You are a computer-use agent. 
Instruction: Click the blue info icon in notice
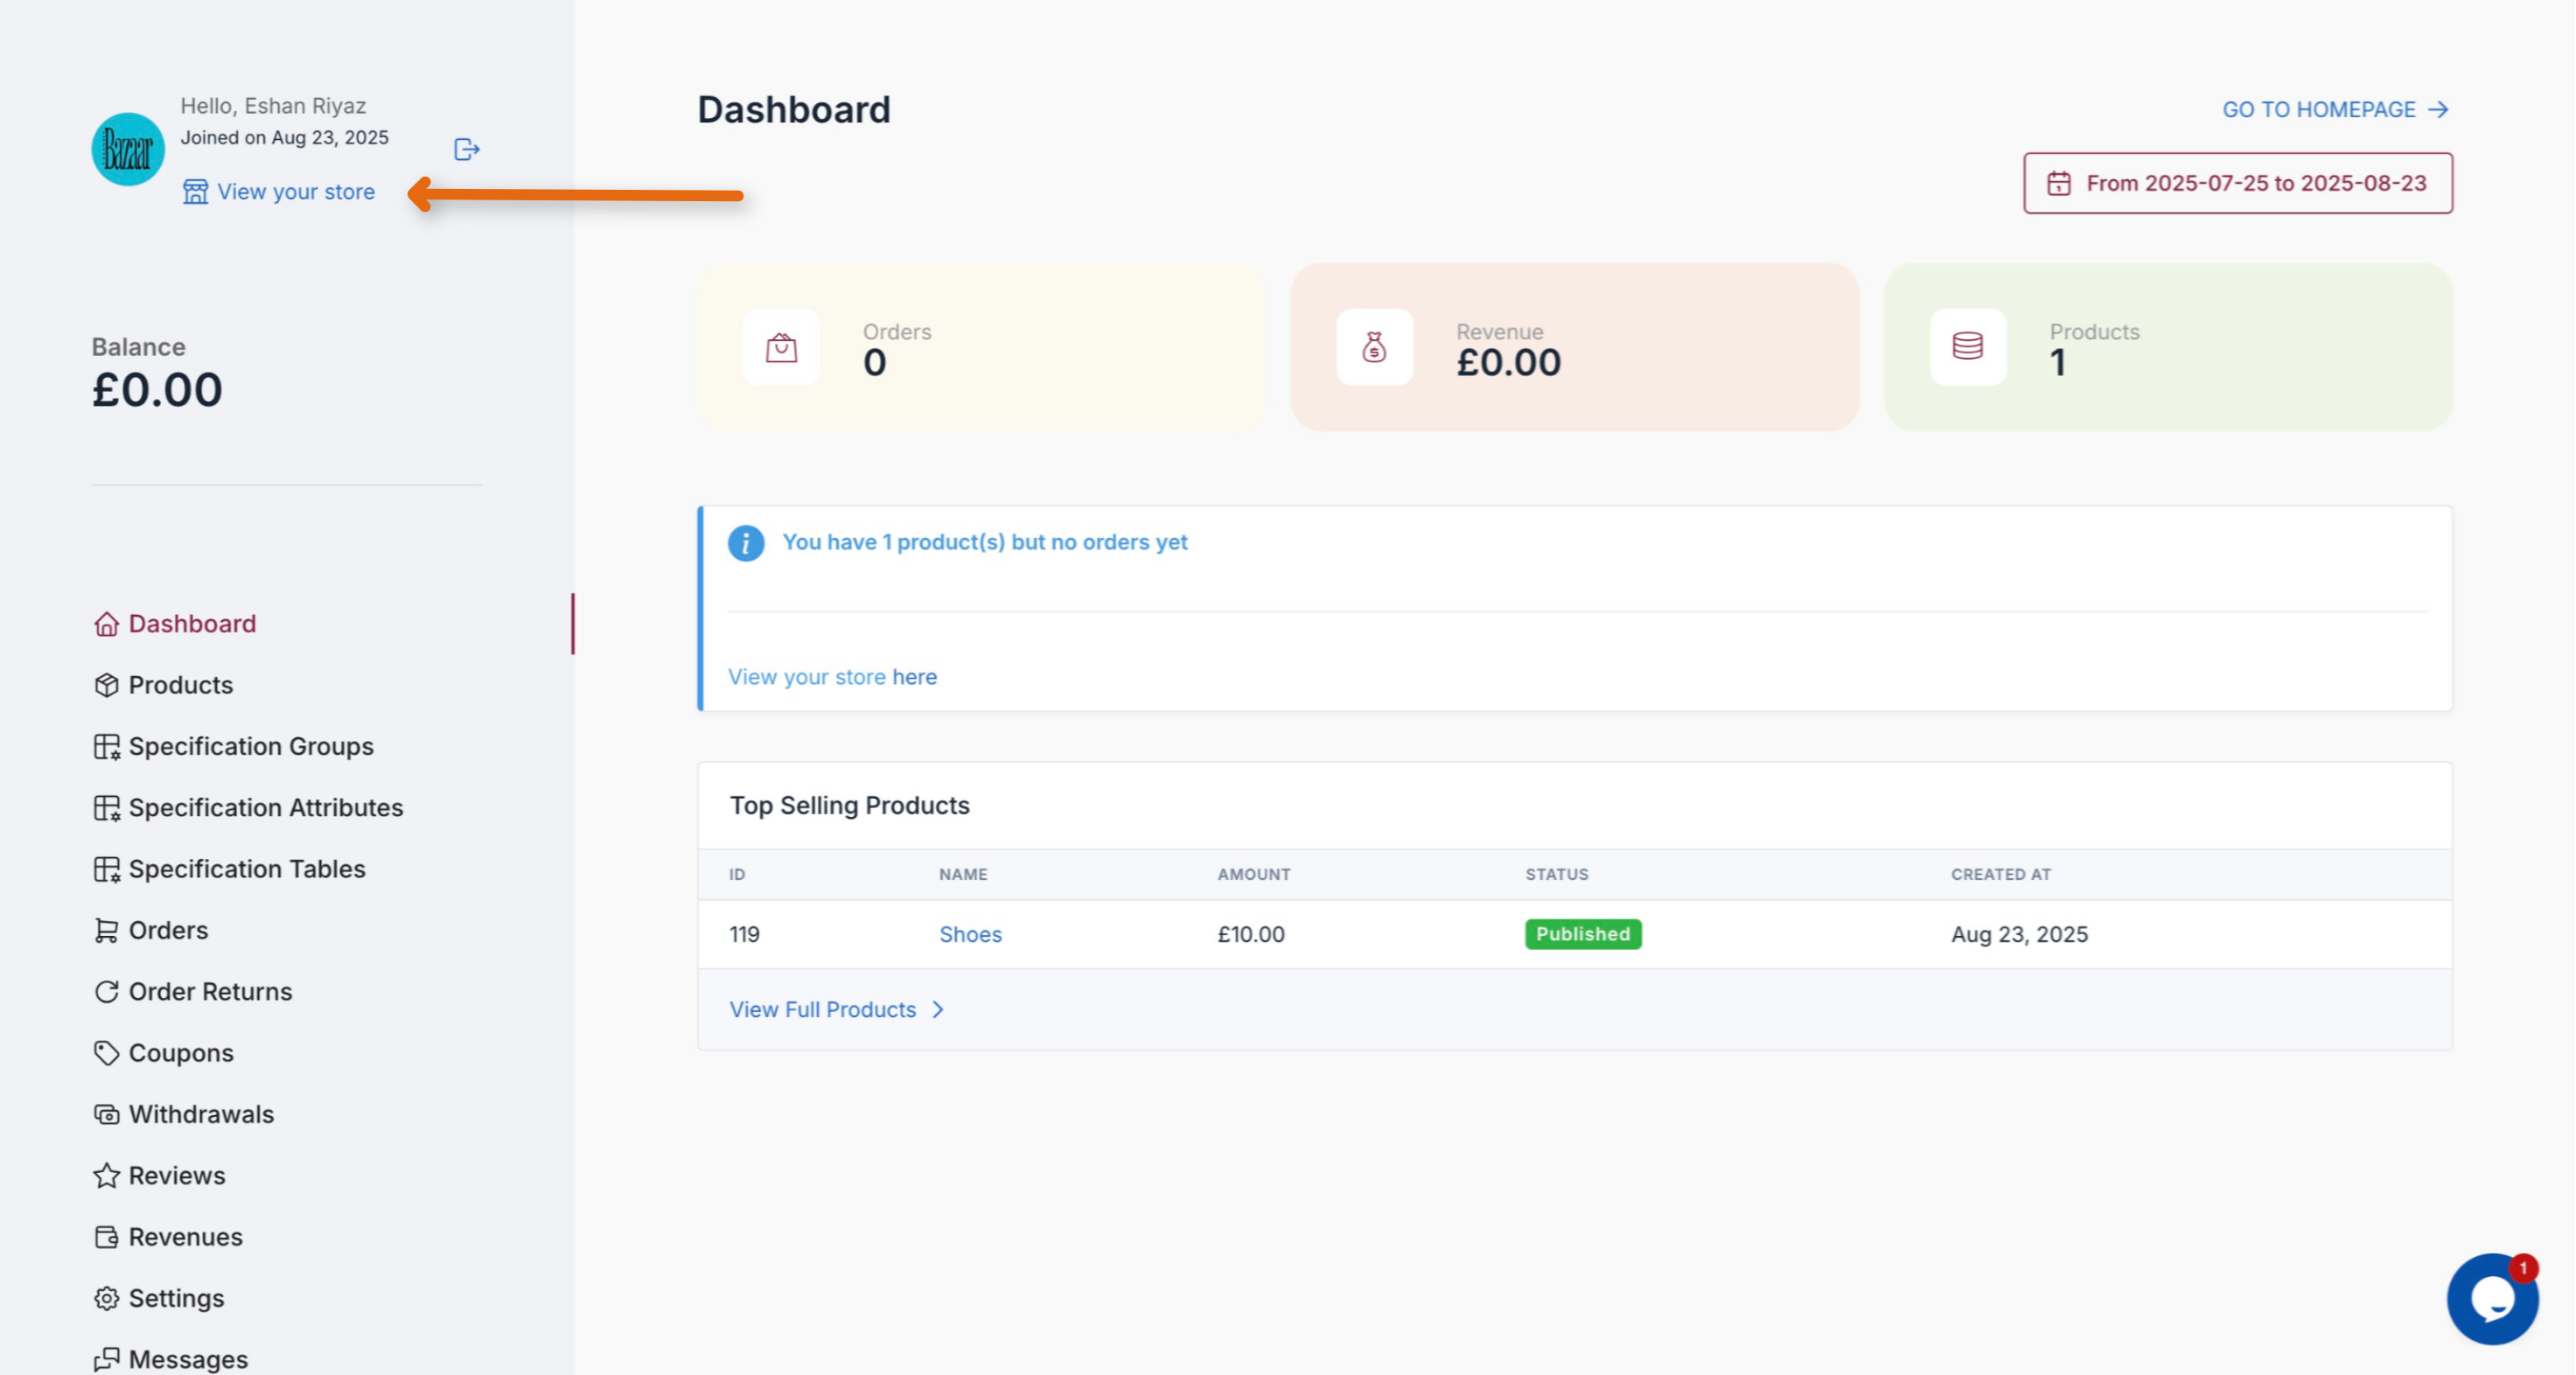pyautogui.click(x=746, y=543)
